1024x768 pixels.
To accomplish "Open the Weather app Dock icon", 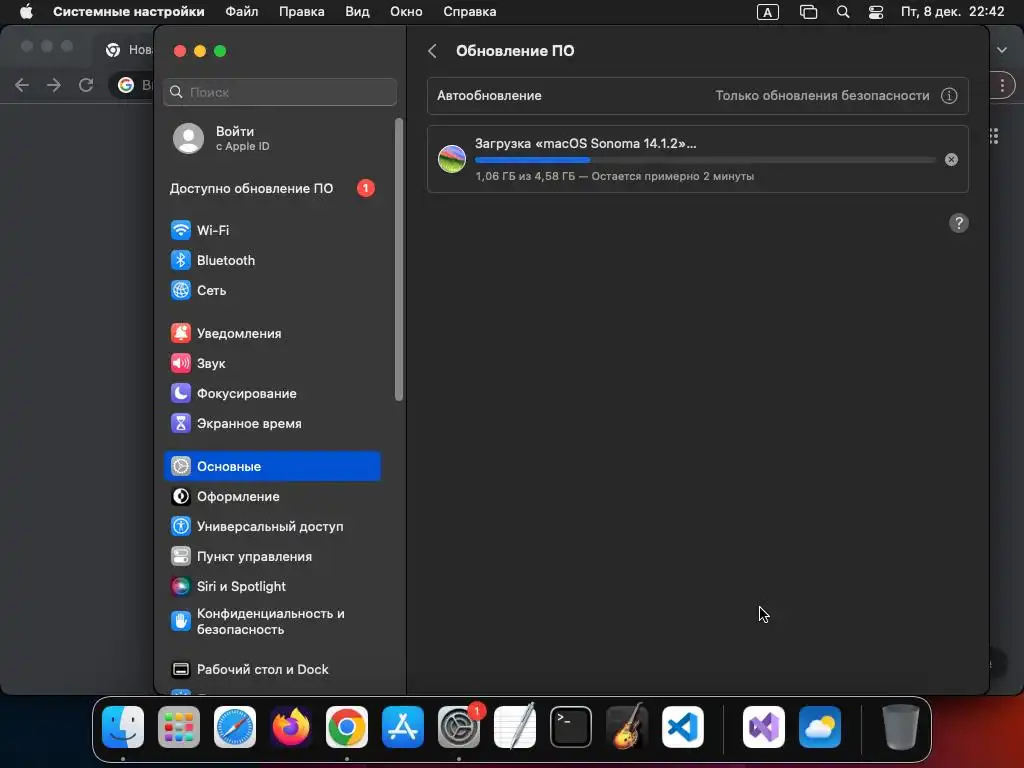I will pos(820,727).
